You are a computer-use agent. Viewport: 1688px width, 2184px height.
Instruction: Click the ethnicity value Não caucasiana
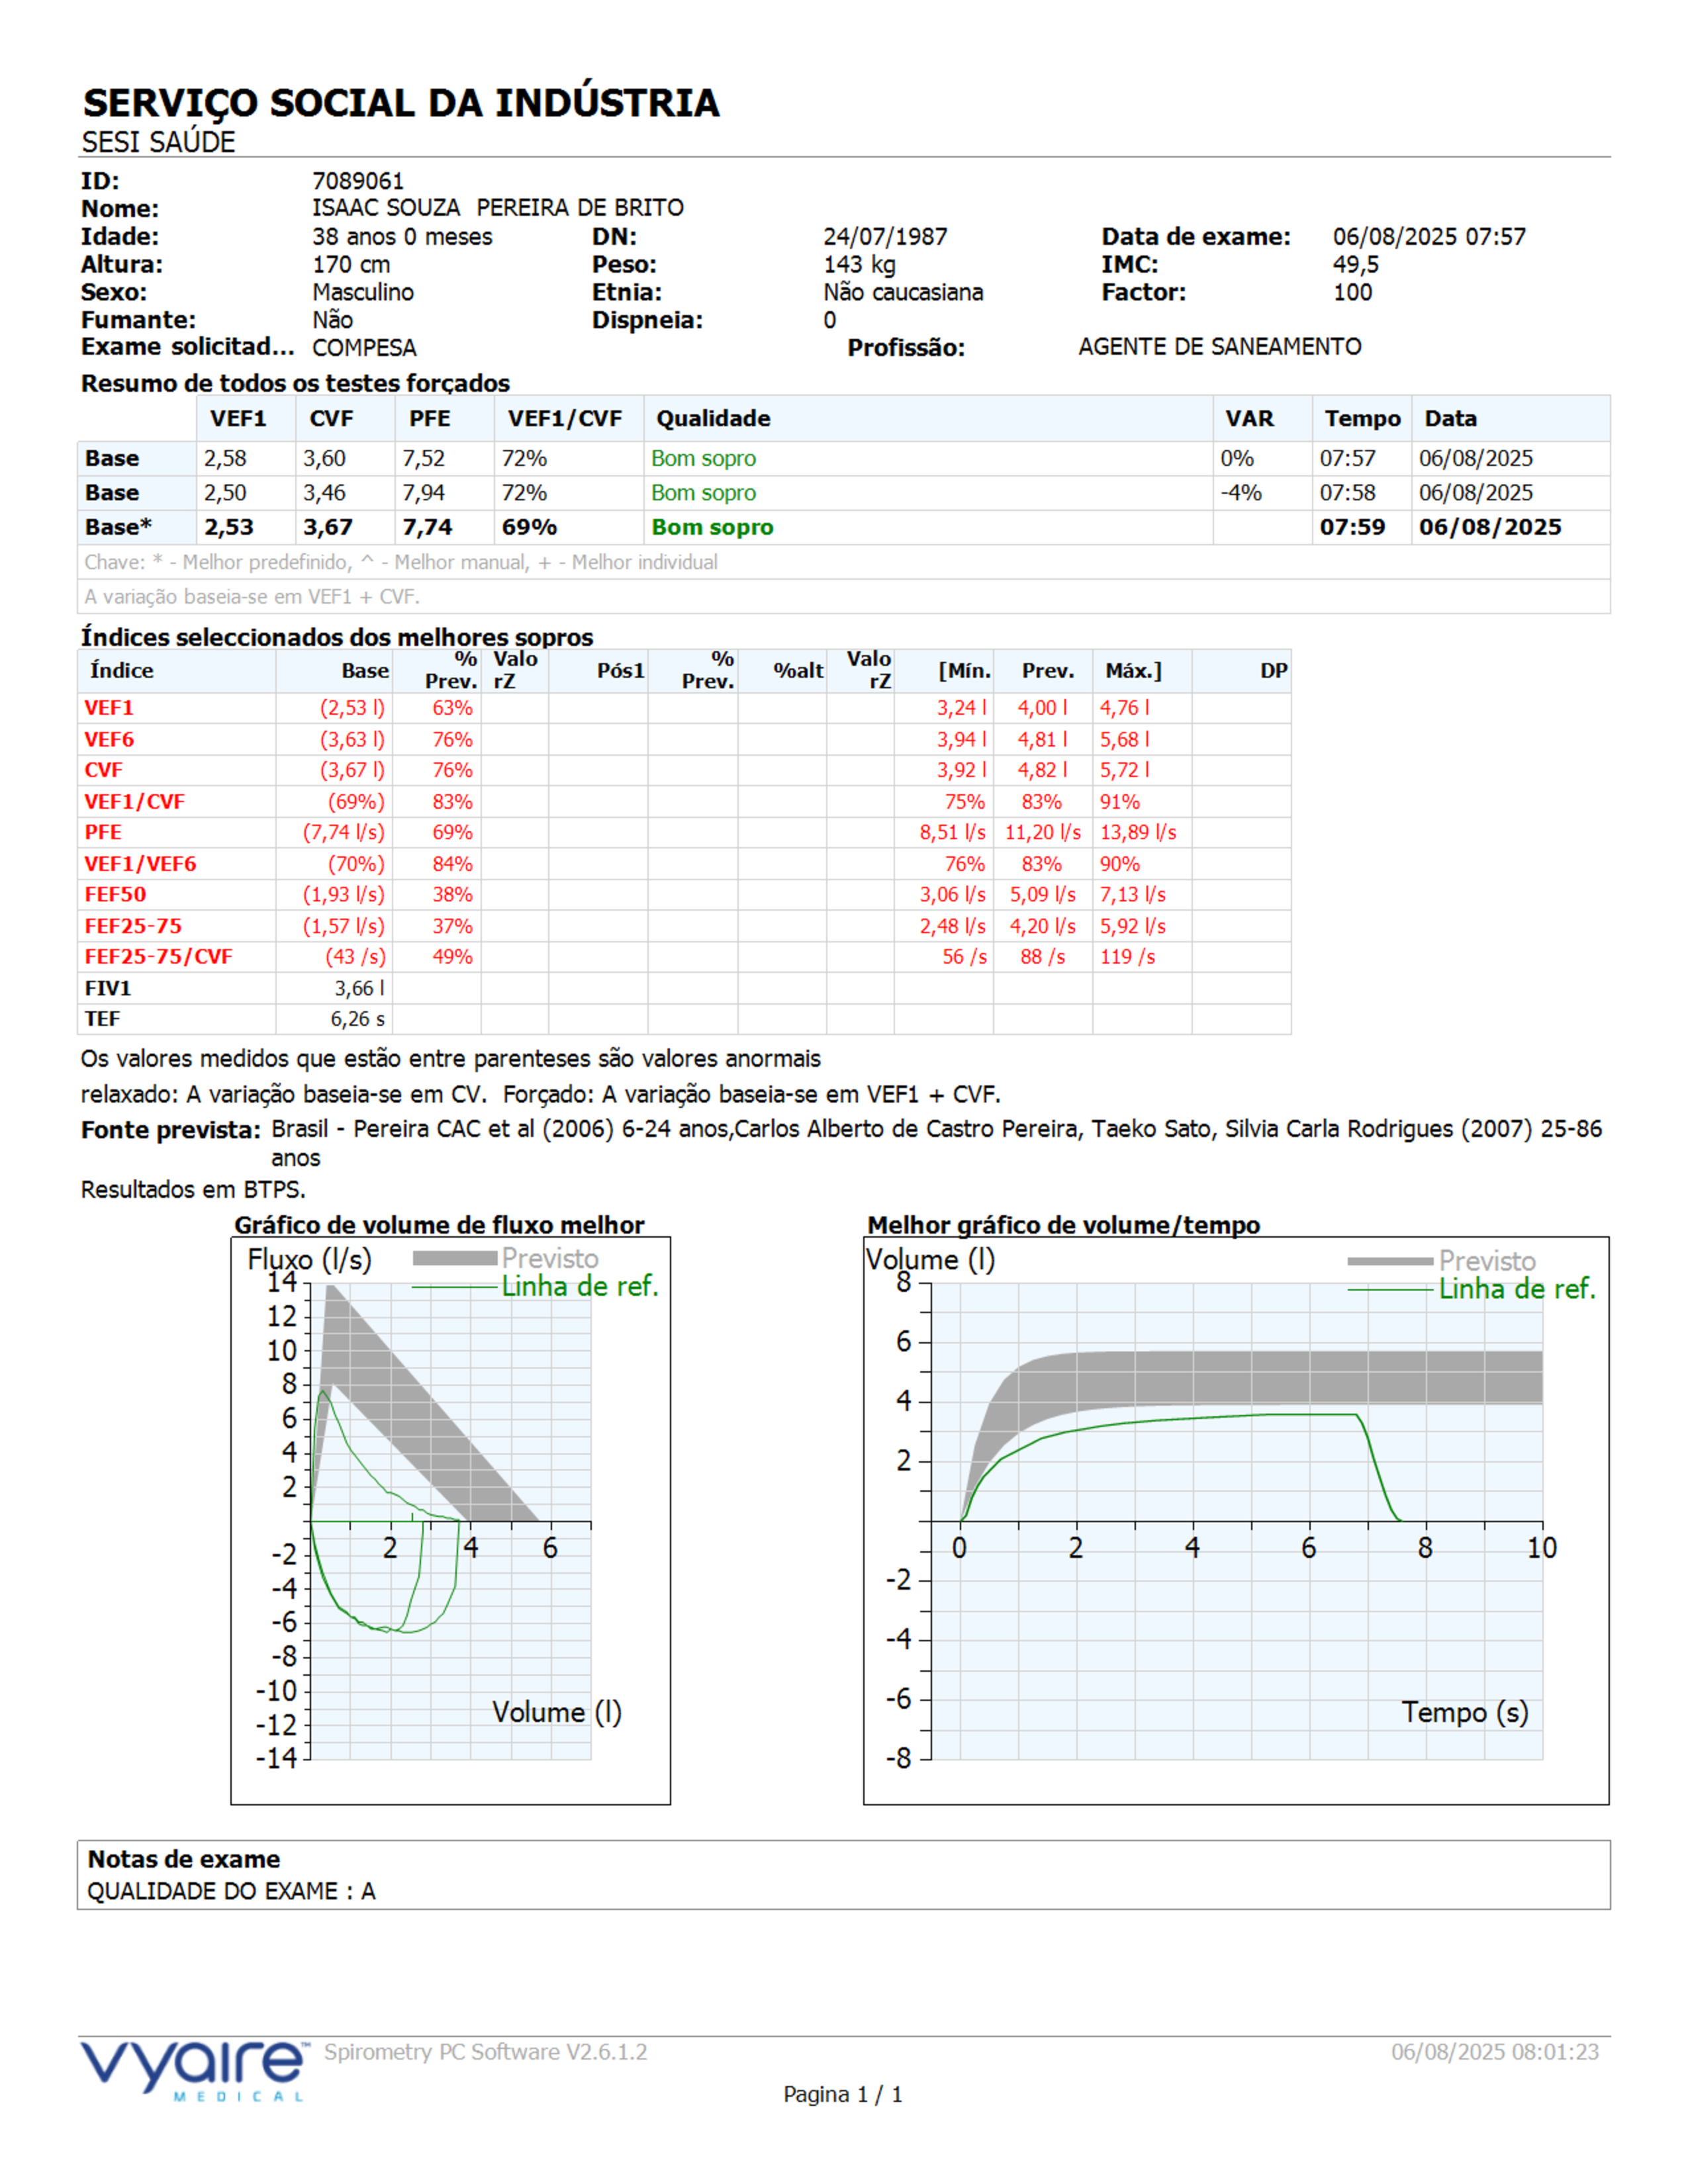(x=903, y=293)
